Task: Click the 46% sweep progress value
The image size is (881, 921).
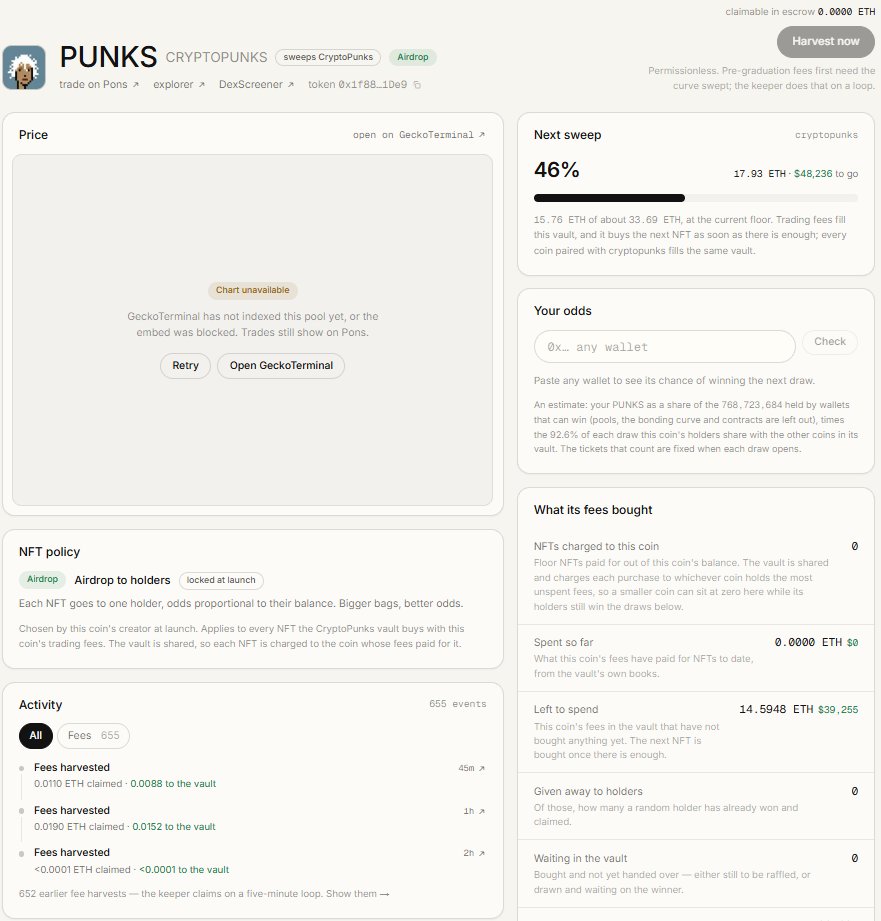Action: [x=556, y=170]
